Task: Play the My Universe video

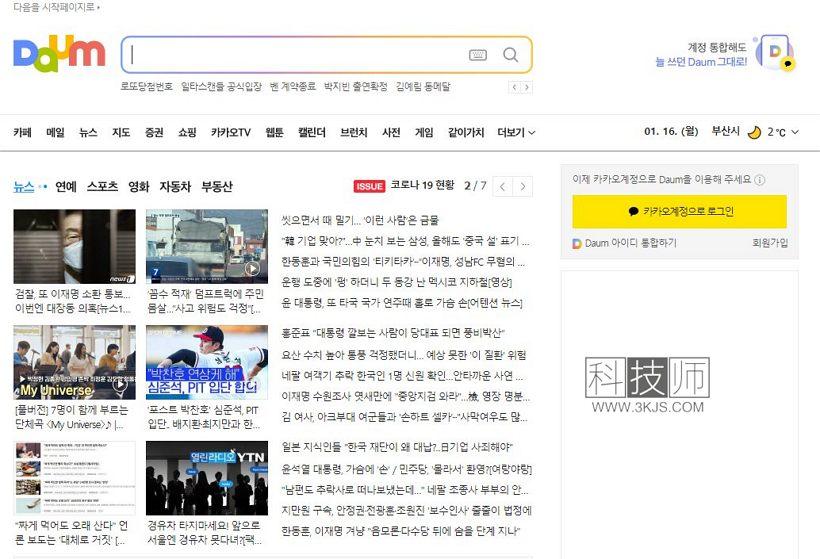Action: pyautogui.click(x=120, y=384)
